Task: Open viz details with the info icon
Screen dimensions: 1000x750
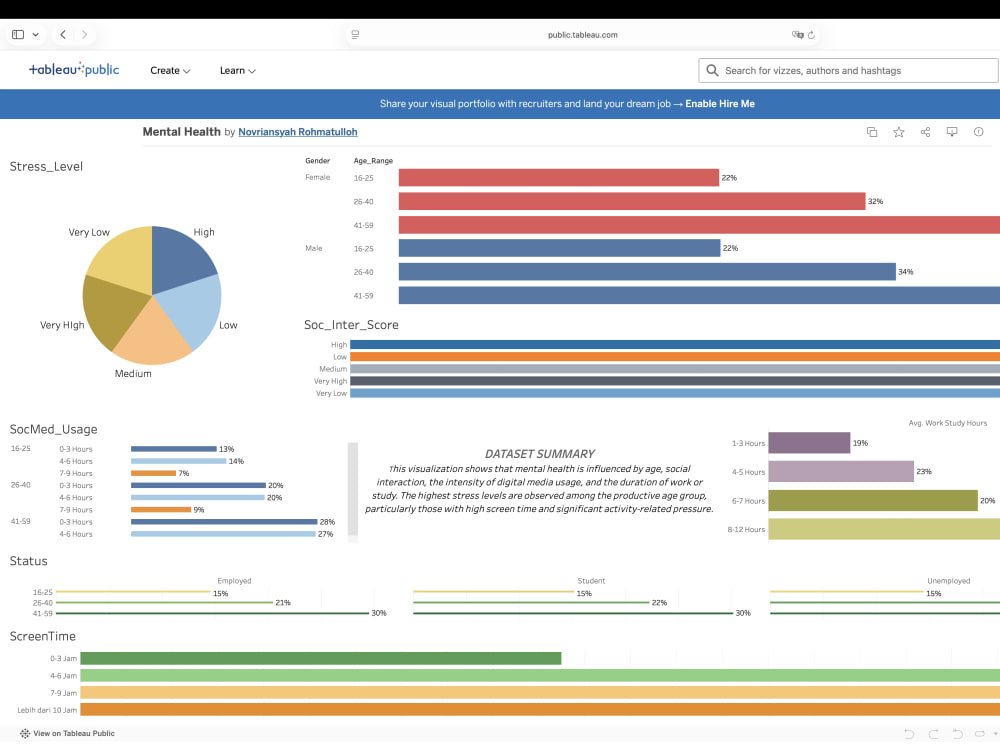Action: coord(978,132)
